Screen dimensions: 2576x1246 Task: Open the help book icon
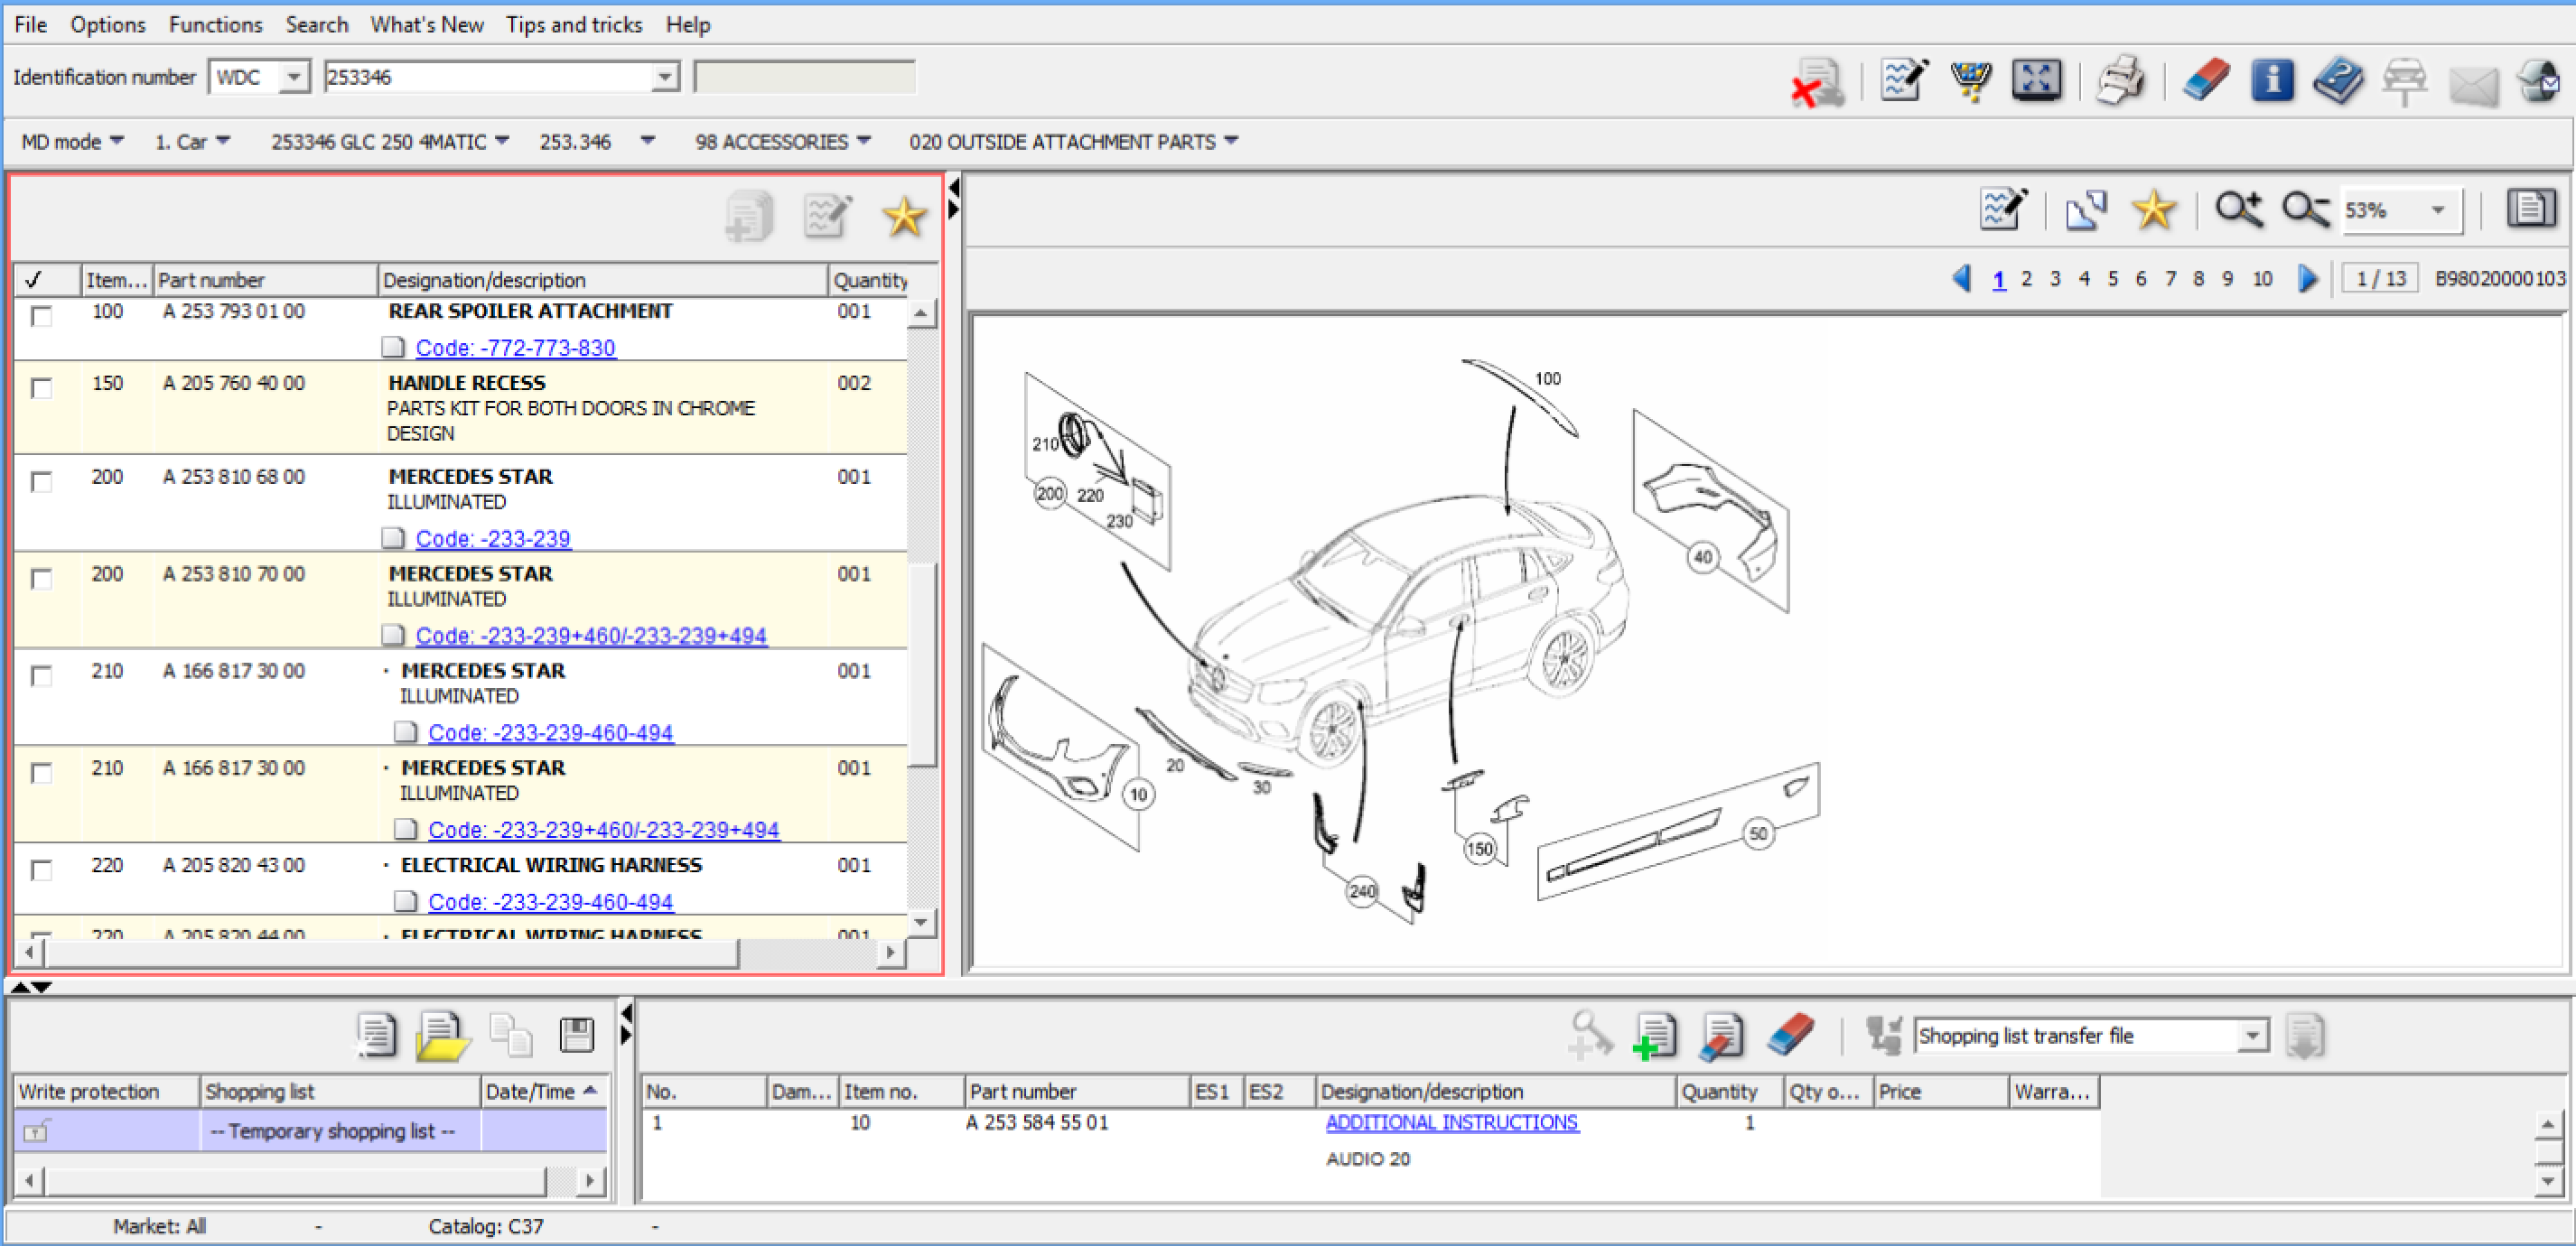coord(2338,80)
